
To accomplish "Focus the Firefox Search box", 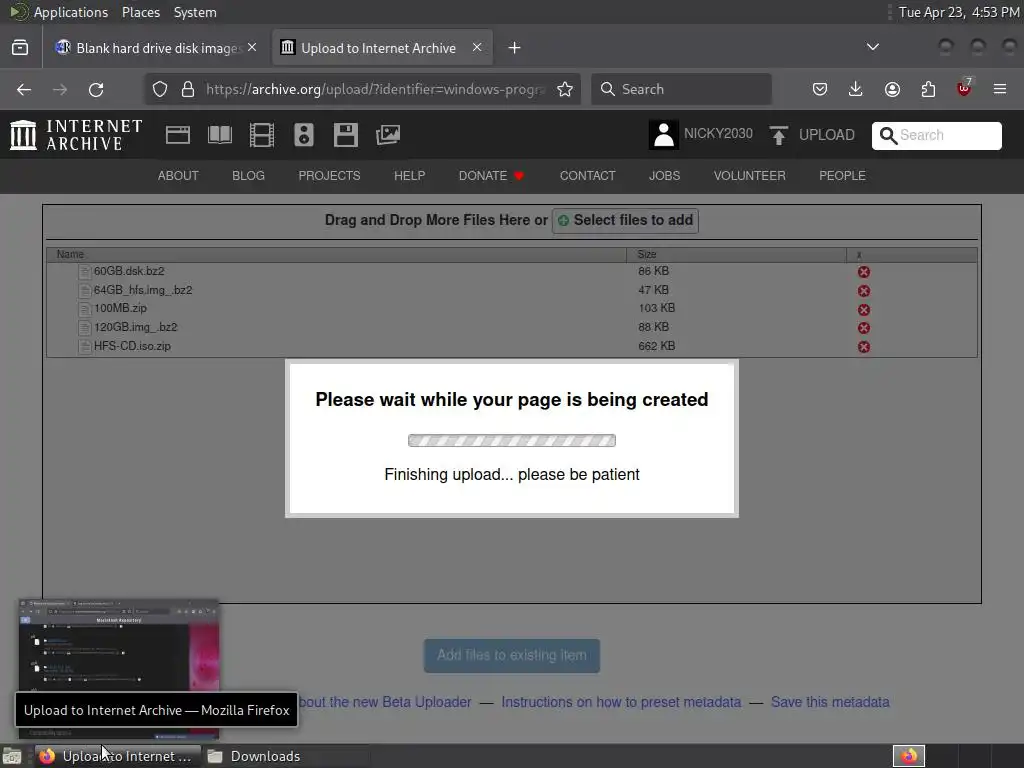I will [681, 89].
